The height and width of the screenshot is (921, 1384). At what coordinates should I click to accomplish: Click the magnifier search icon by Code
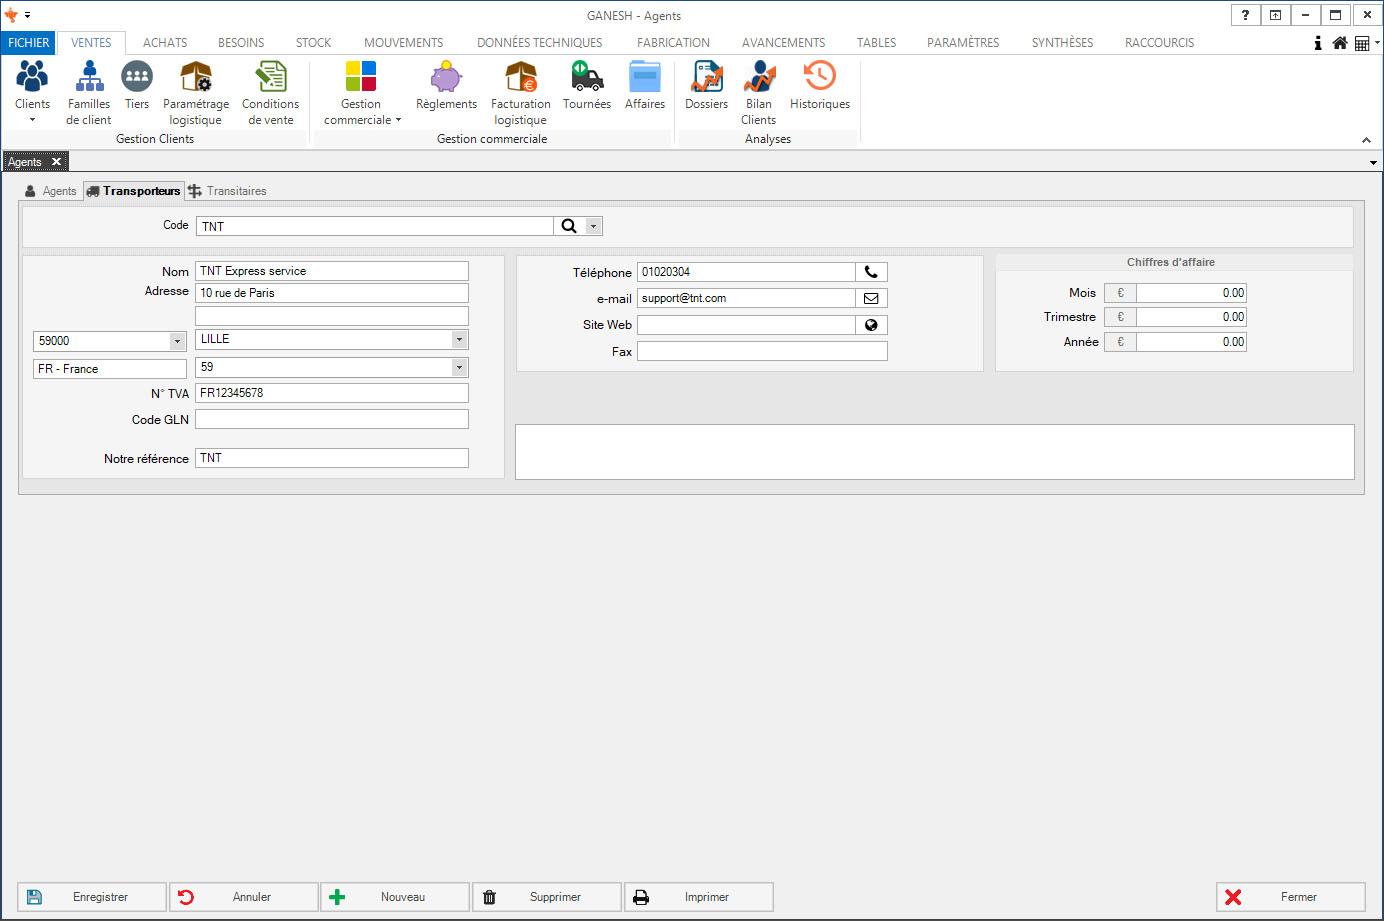pyautogui.click(x=569, y=226)
